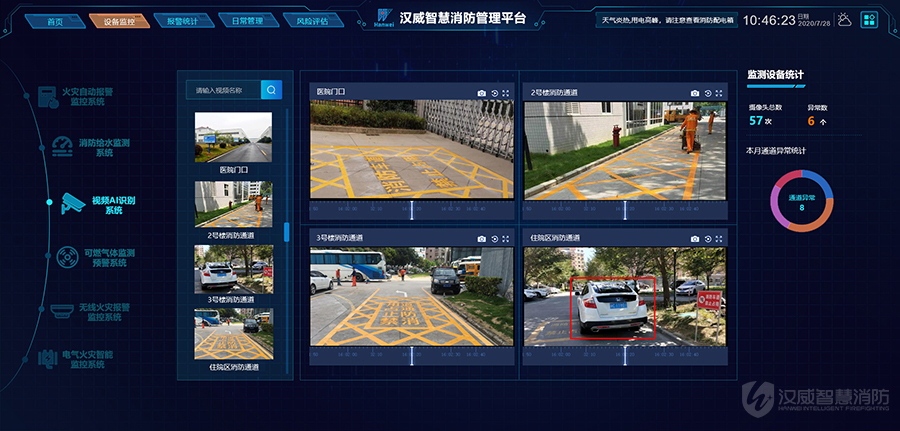Select the 视频AI识别系统 camera icon
Screen dimensions: 900x431
point(73,205)
